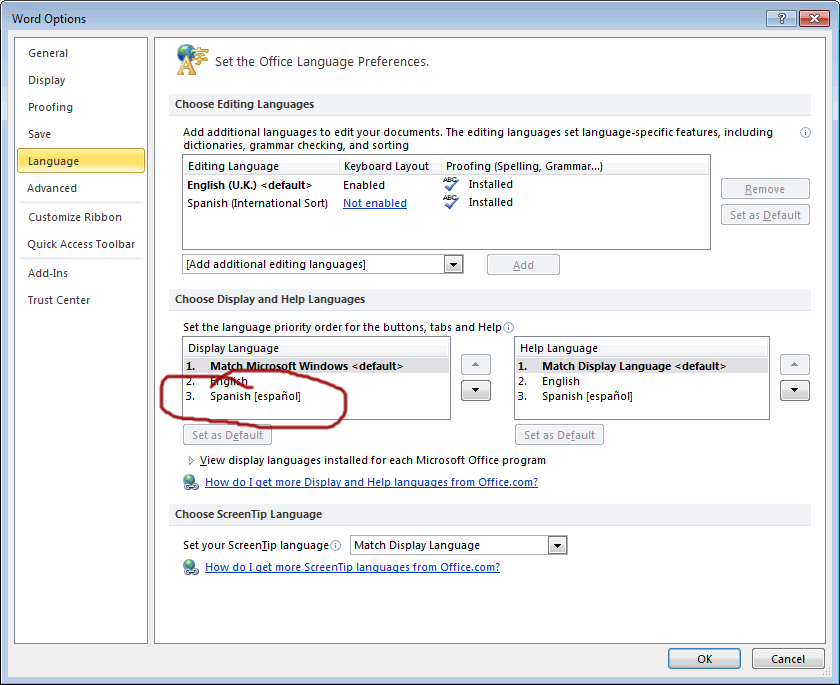The width and height of the screenshot is (840, 685).
Task: Expand the additional editing languages dropdown
Action: coord(453,264)
